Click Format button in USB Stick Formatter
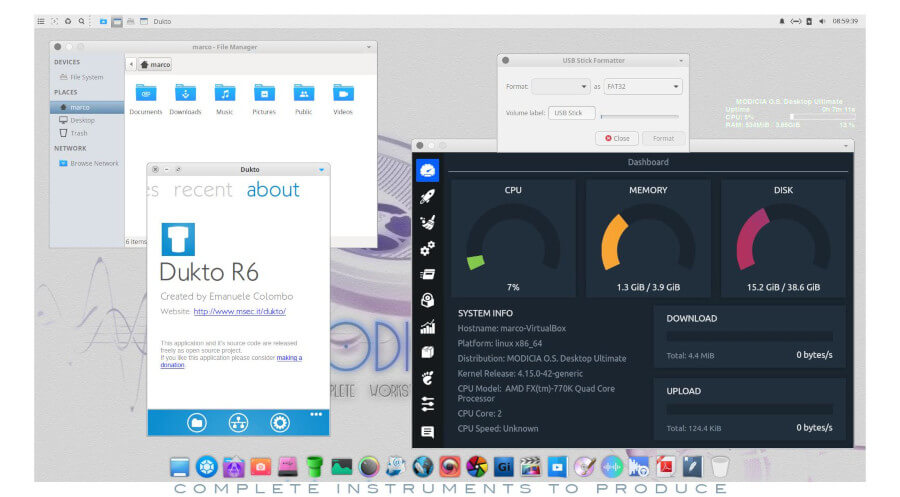 pos(663,138)
